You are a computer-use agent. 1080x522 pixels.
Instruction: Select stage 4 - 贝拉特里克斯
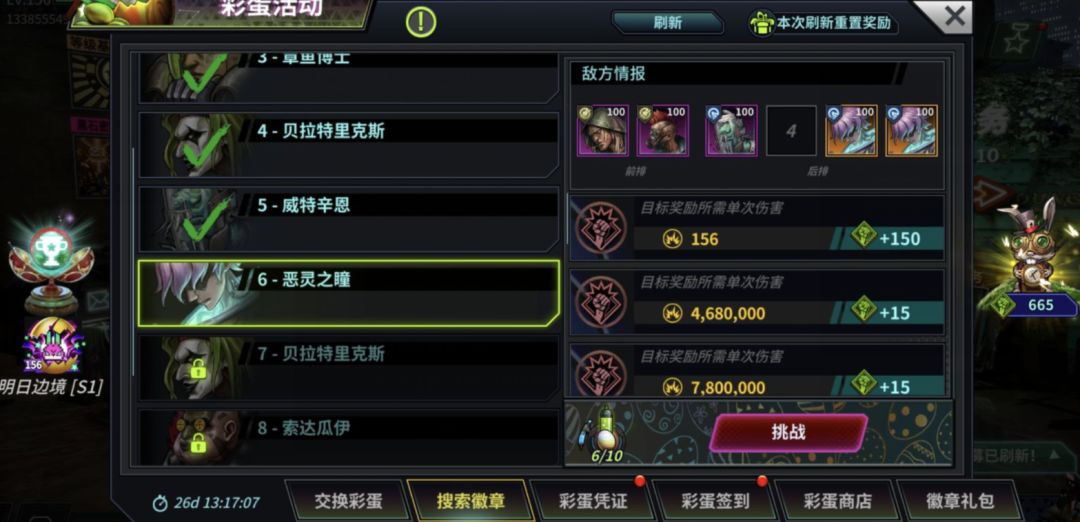point(349,145)
